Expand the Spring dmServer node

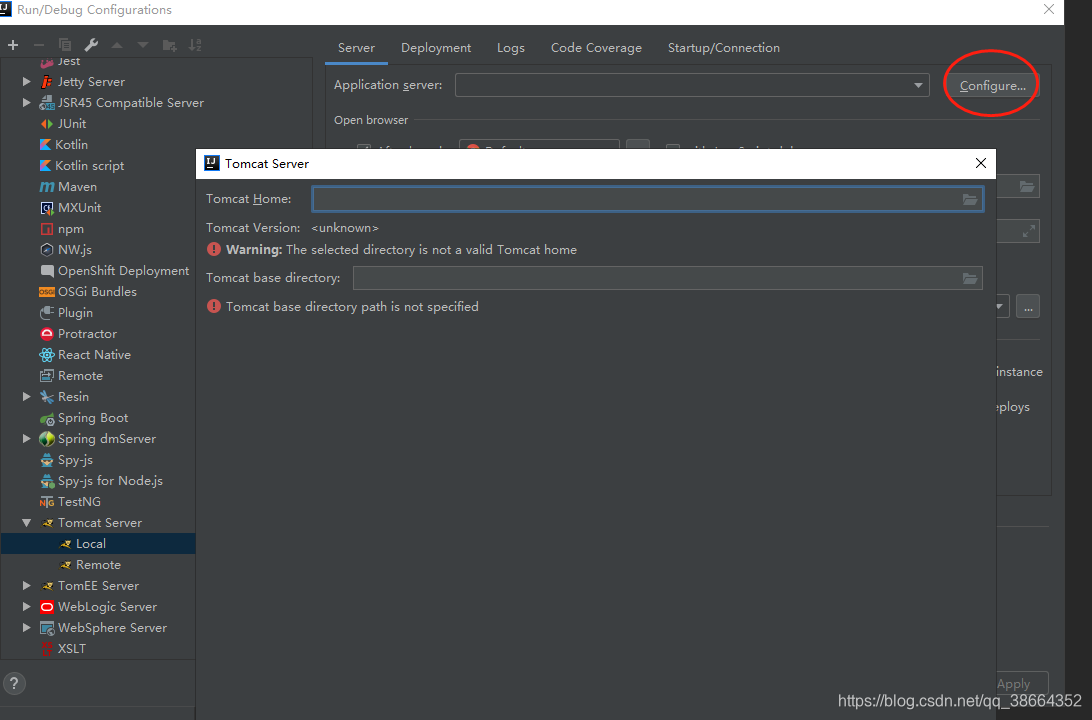pos(26,439)
